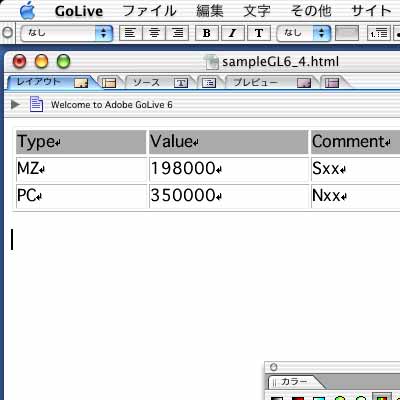Open the paragraph format dropdown
400x400 pixels.
click(x=67, y=33)
